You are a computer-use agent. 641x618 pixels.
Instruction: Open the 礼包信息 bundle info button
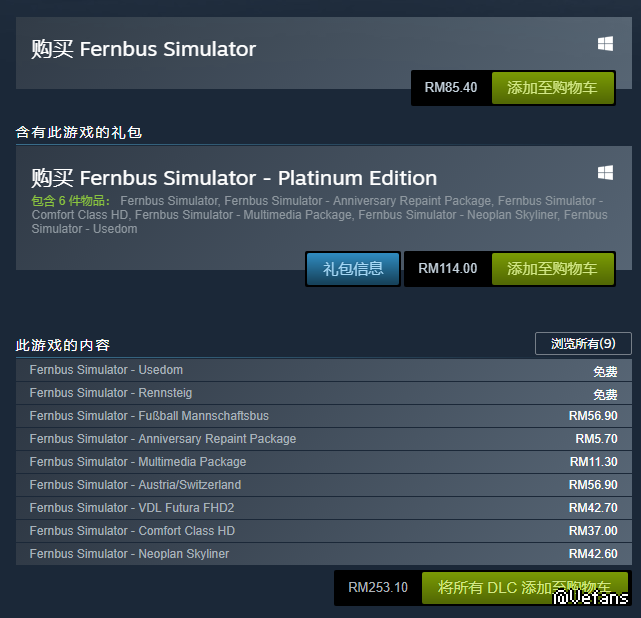tap(353, 268)
